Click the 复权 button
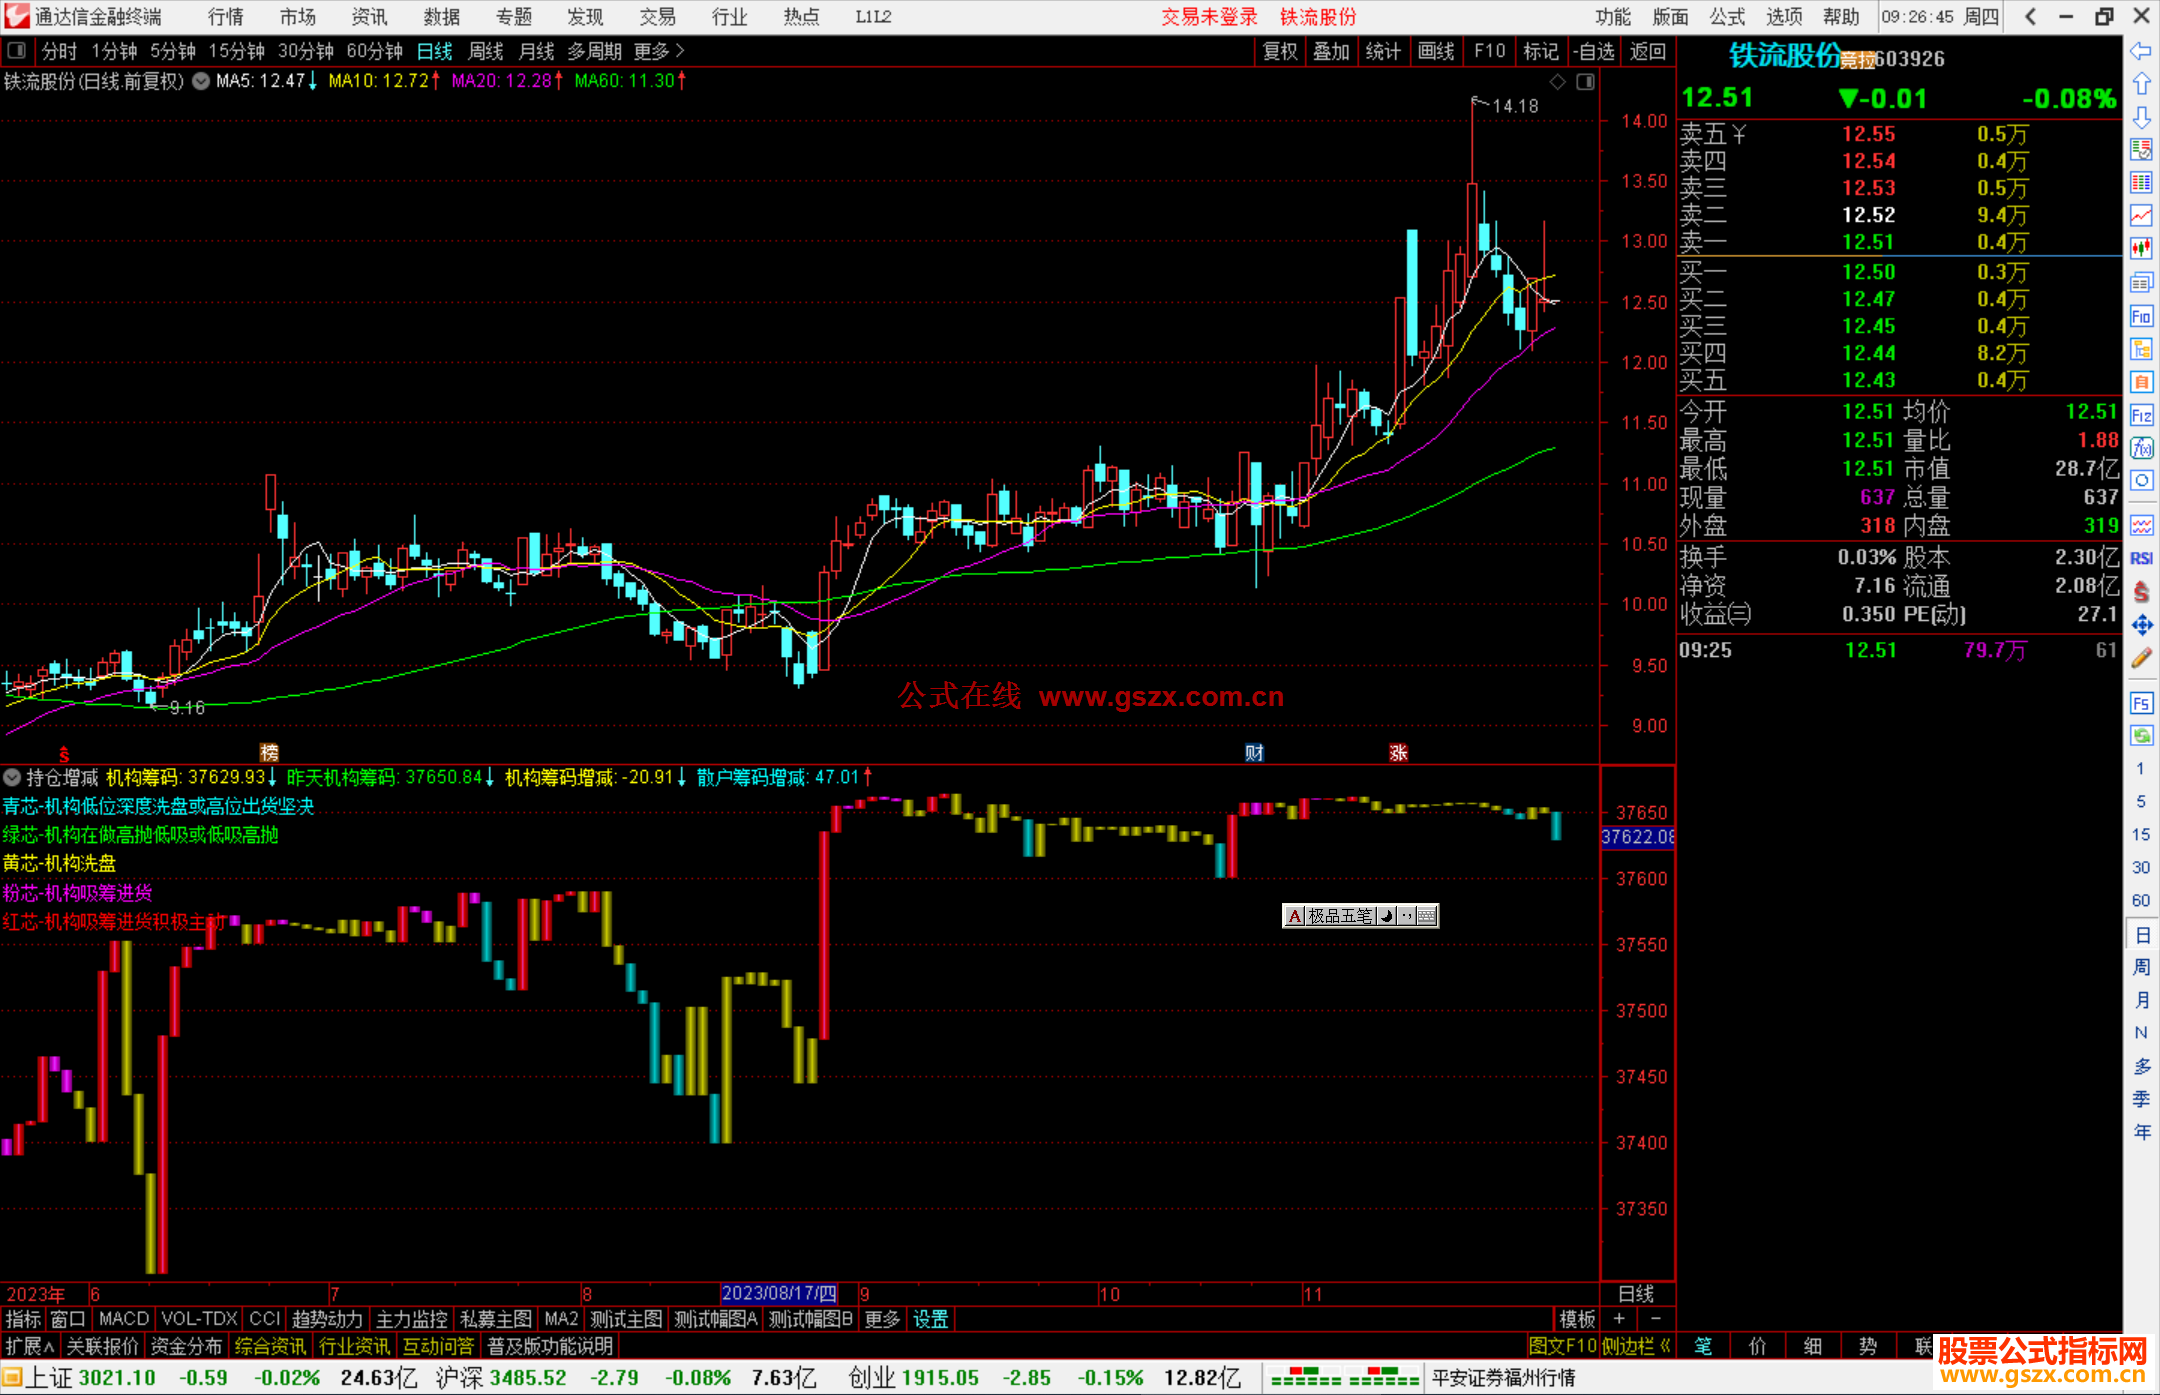2160x1395 pixels. pos(1280,50)
